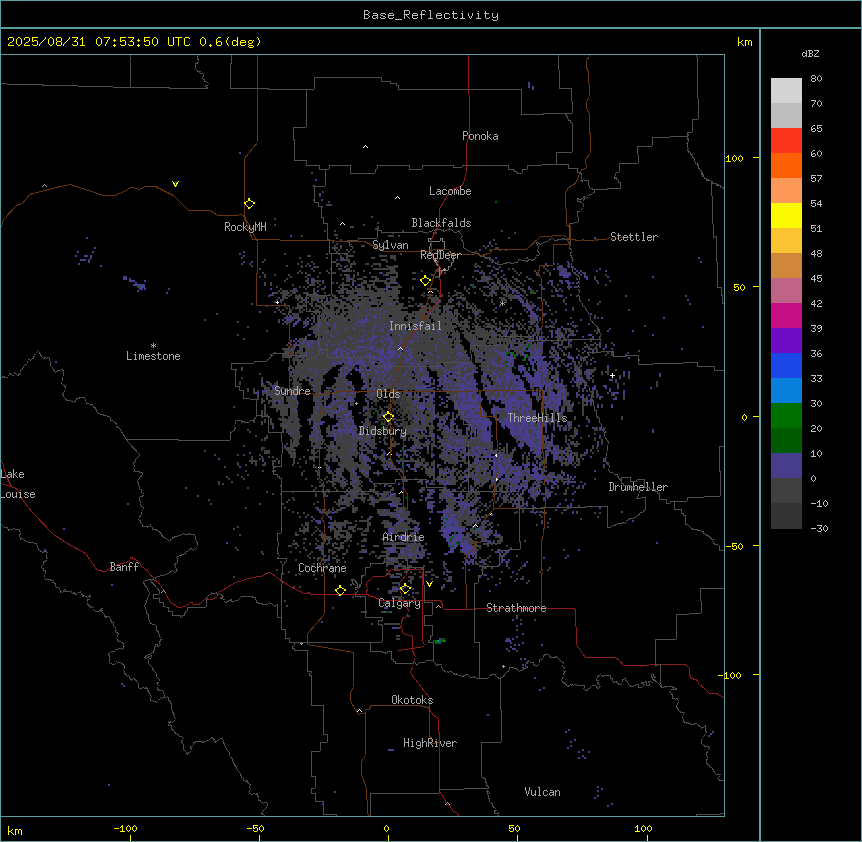Pick the yellow 54-51 dBZ legend swatch
The width and height of the screenshot is (862, 842).
pos(786,216)
